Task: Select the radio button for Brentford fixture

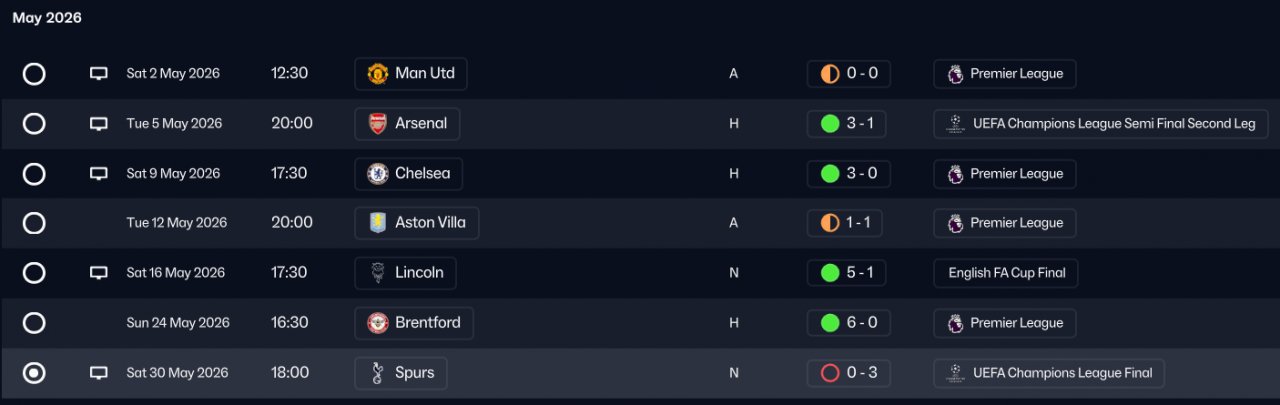Action: point(34,323)
